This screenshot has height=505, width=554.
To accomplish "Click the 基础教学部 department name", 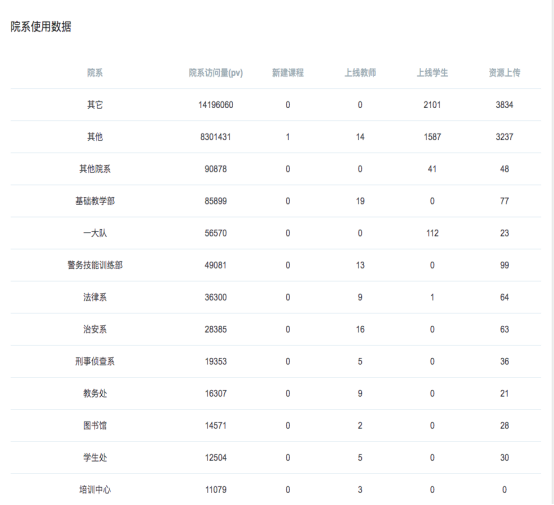I will [x=95, y=201].
